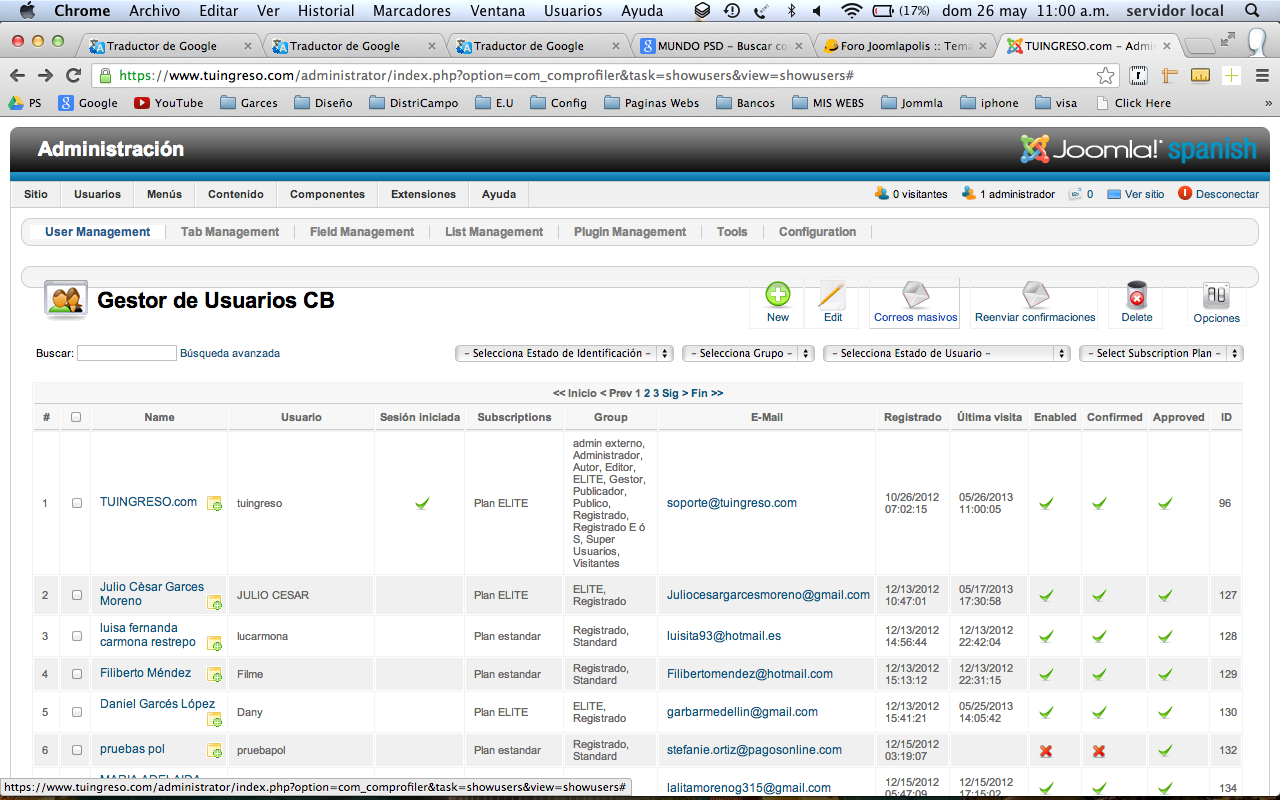
Task: Click Chrome back arrow button
Action: (x=18, y=75)
